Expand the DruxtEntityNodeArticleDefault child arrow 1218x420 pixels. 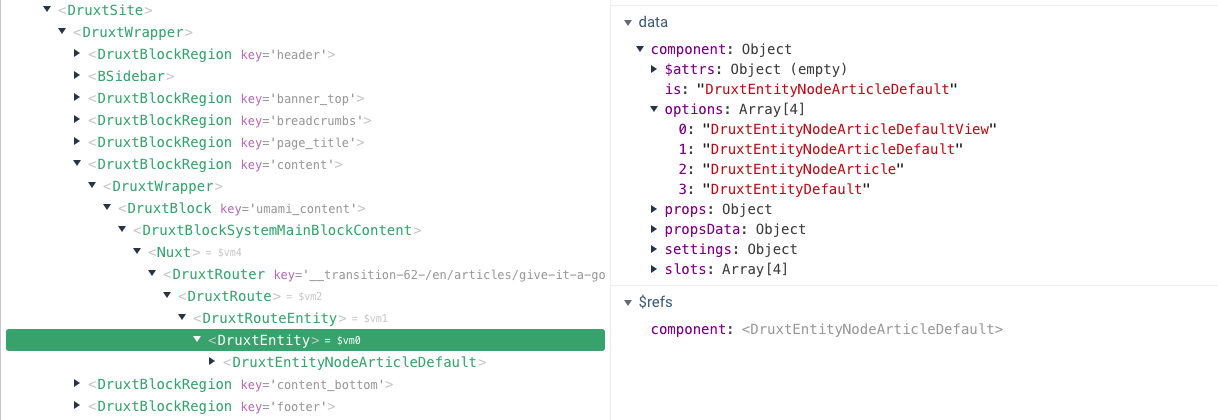(212, 362)
